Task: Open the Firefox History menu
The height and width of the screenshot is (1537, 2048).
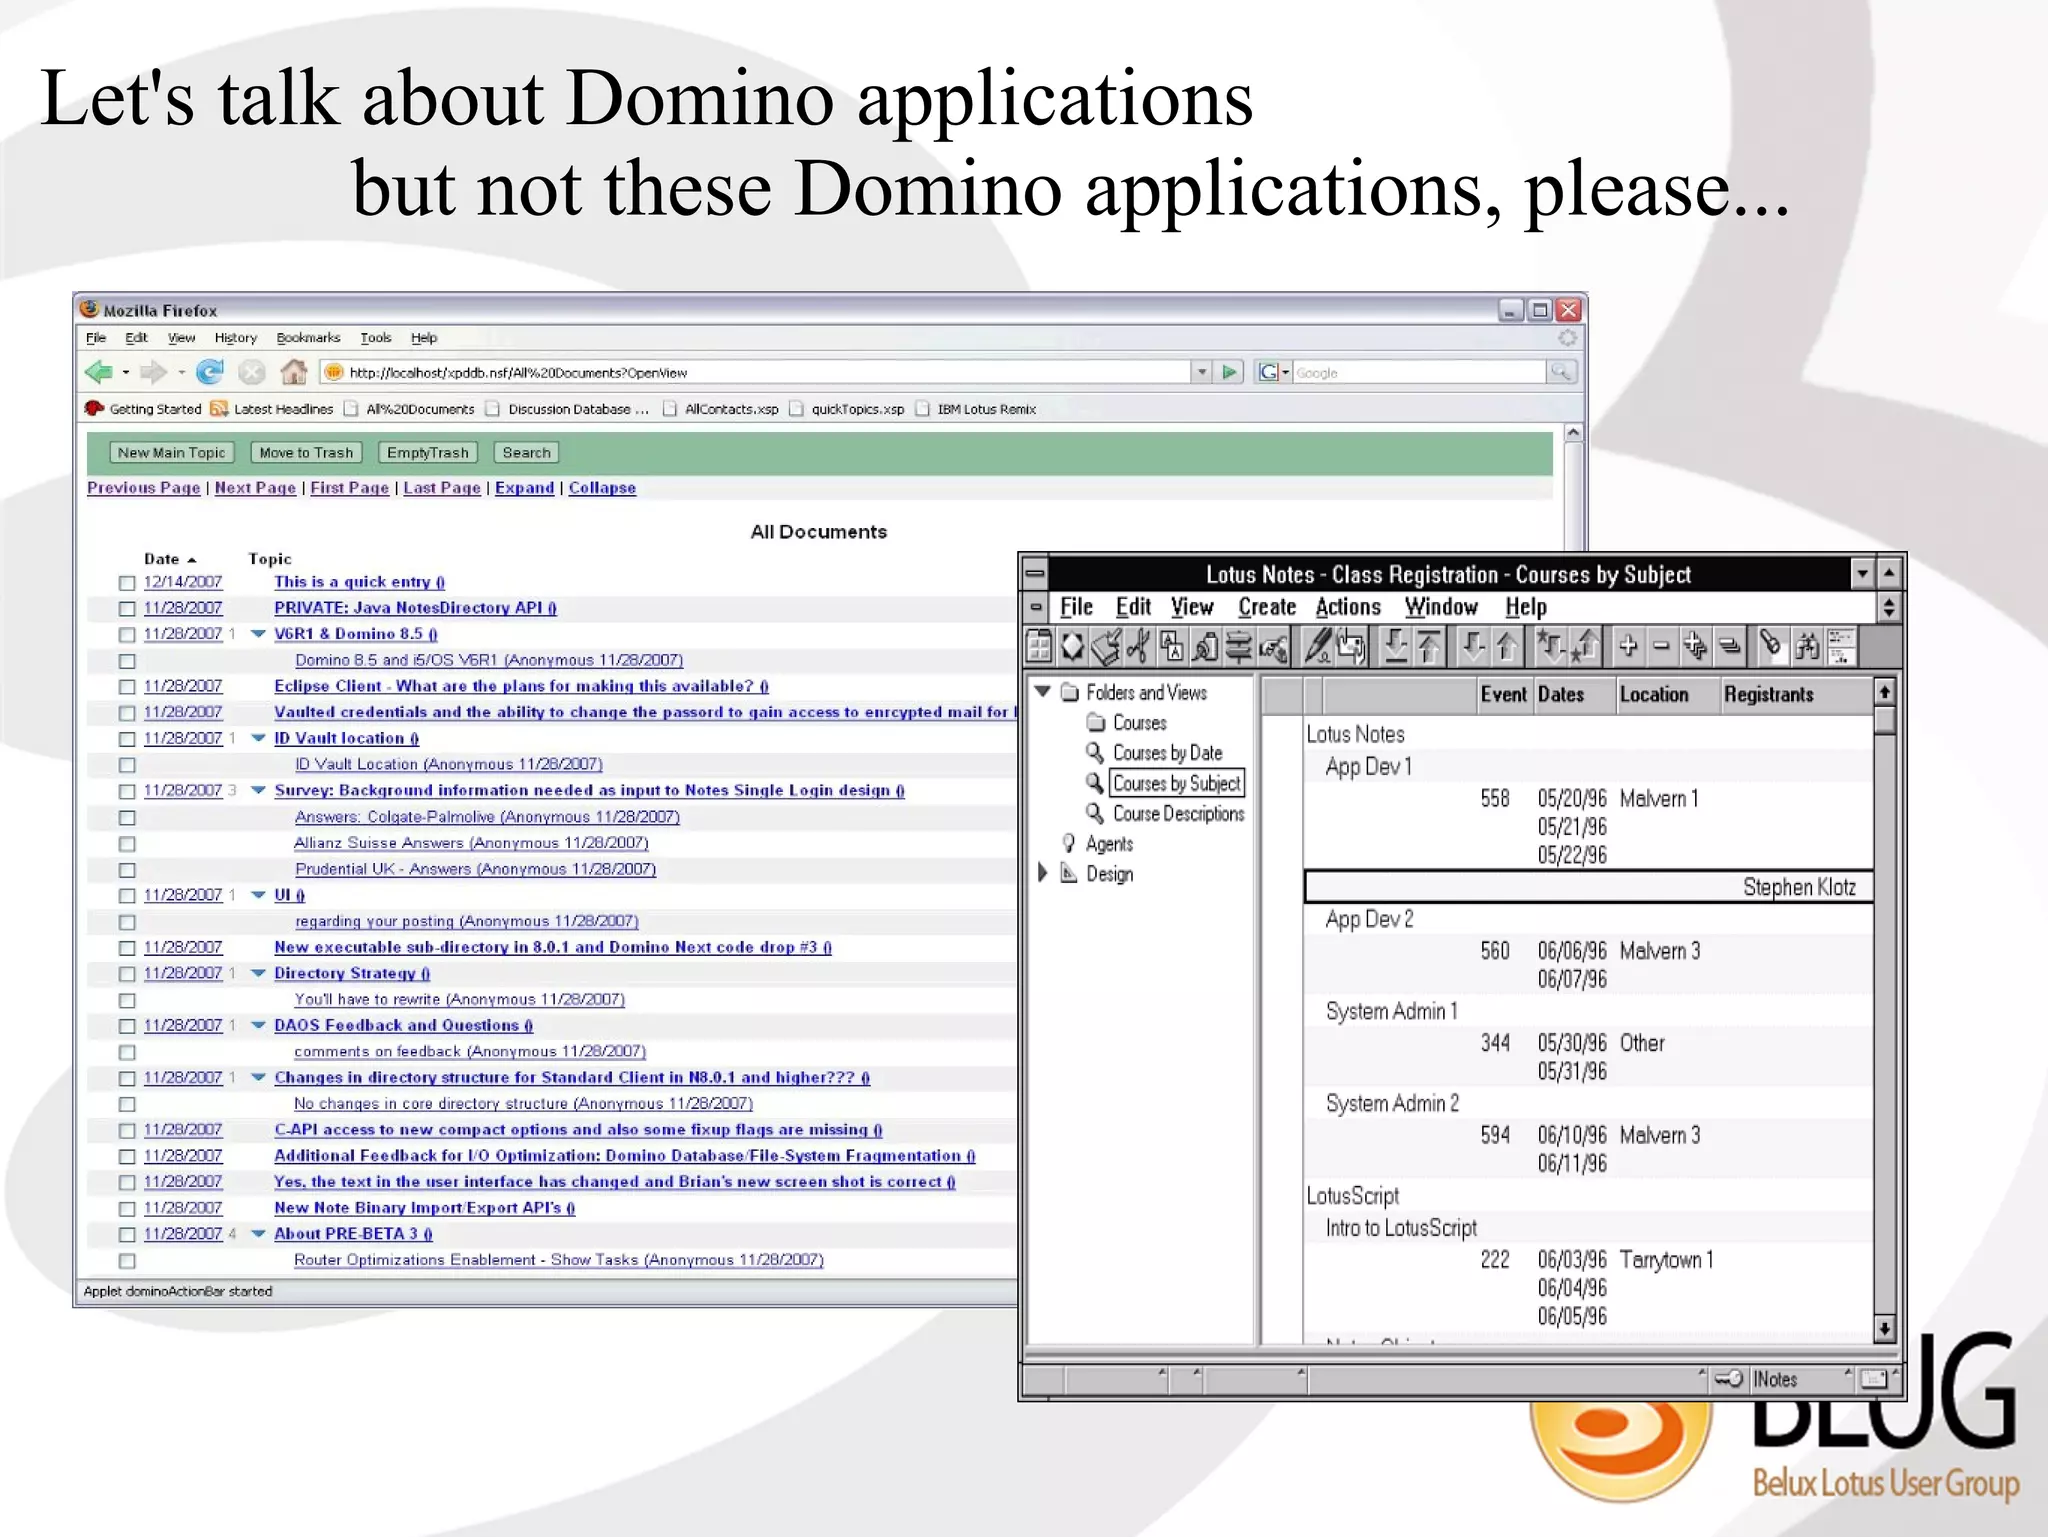Action: click(235, 338)
